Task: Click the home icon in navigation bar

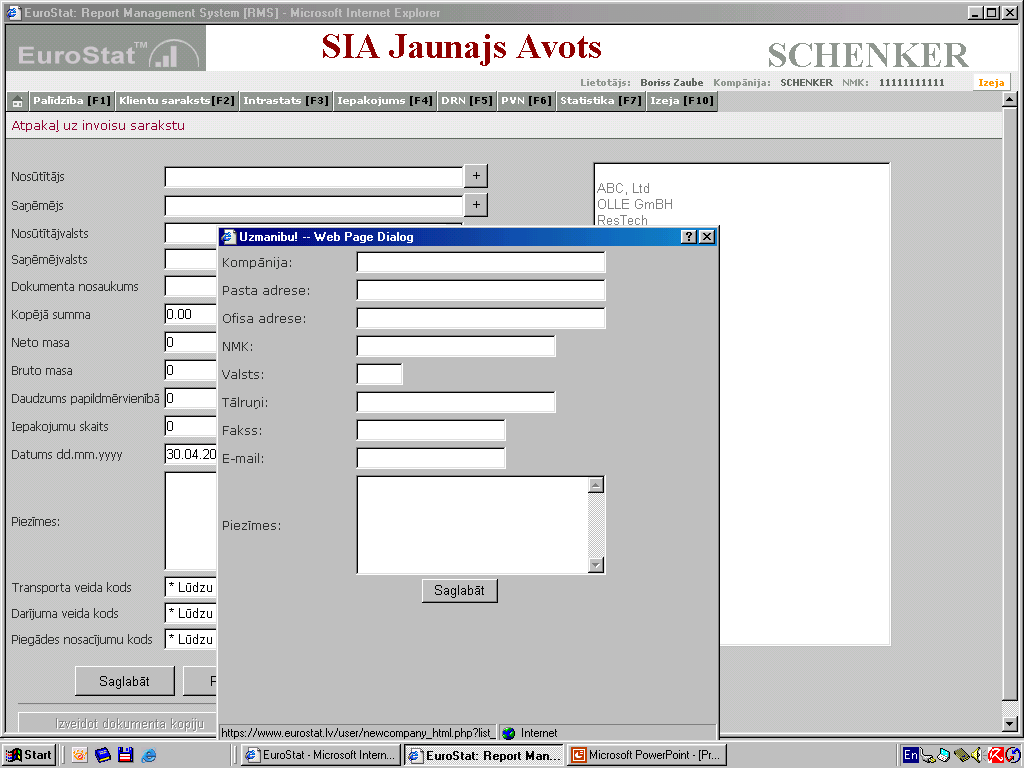Action: click(18, 101)
